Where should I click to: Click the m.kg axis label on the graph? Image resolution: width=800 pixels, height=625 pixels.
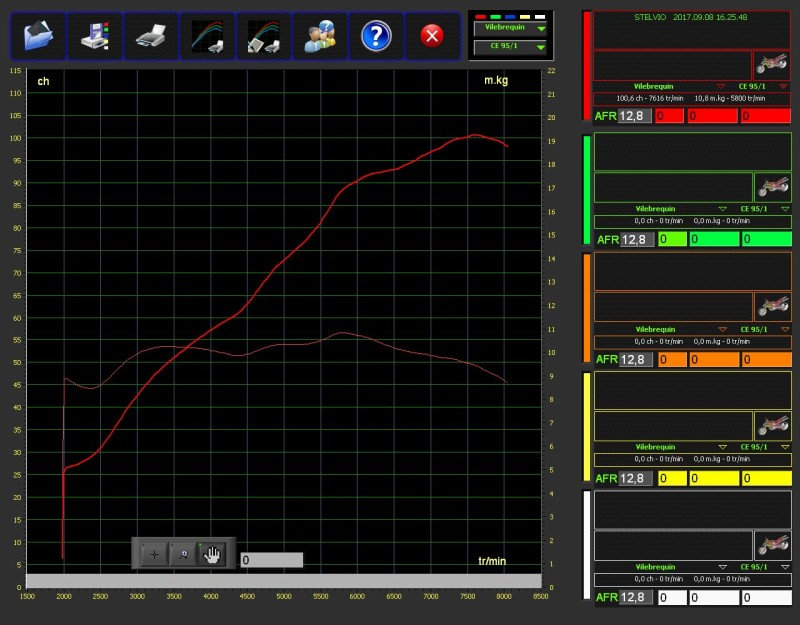click(x=496, y=80)
